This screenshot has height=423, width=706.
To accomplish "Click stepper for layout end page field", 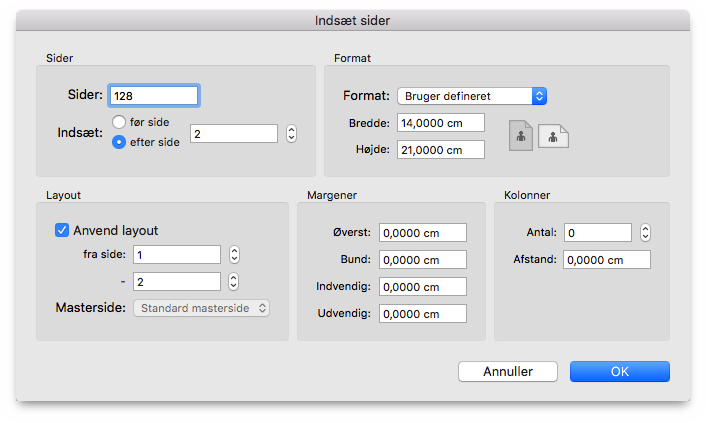I will [x=233, y=282].
